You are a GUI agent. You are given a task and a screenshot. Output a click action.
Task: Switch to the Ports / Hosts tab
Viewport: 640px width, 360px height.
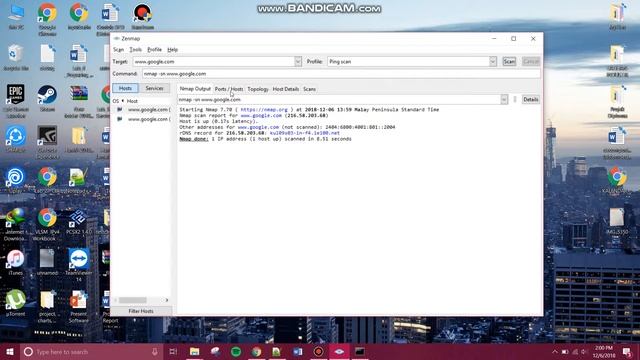tap(229, 89)
